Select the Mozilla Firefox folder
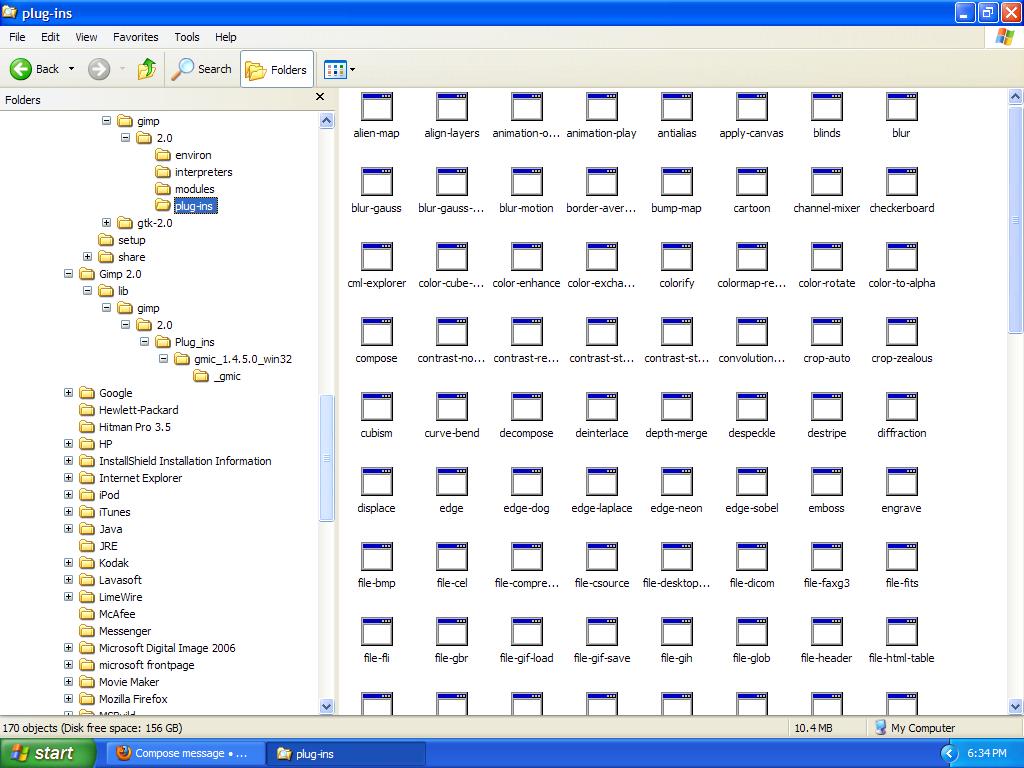This screenshot has width=1024, height=768. click(123, 698)
